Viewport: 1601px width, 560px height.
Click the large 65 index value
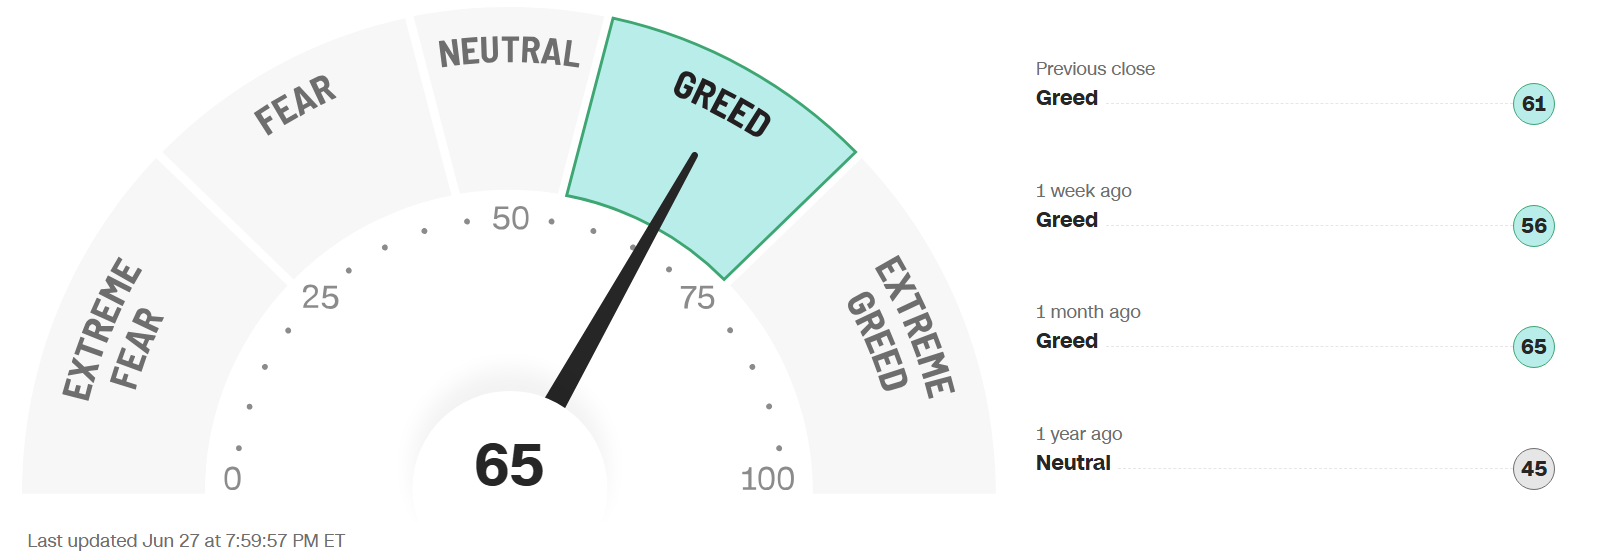coord(509,465)
